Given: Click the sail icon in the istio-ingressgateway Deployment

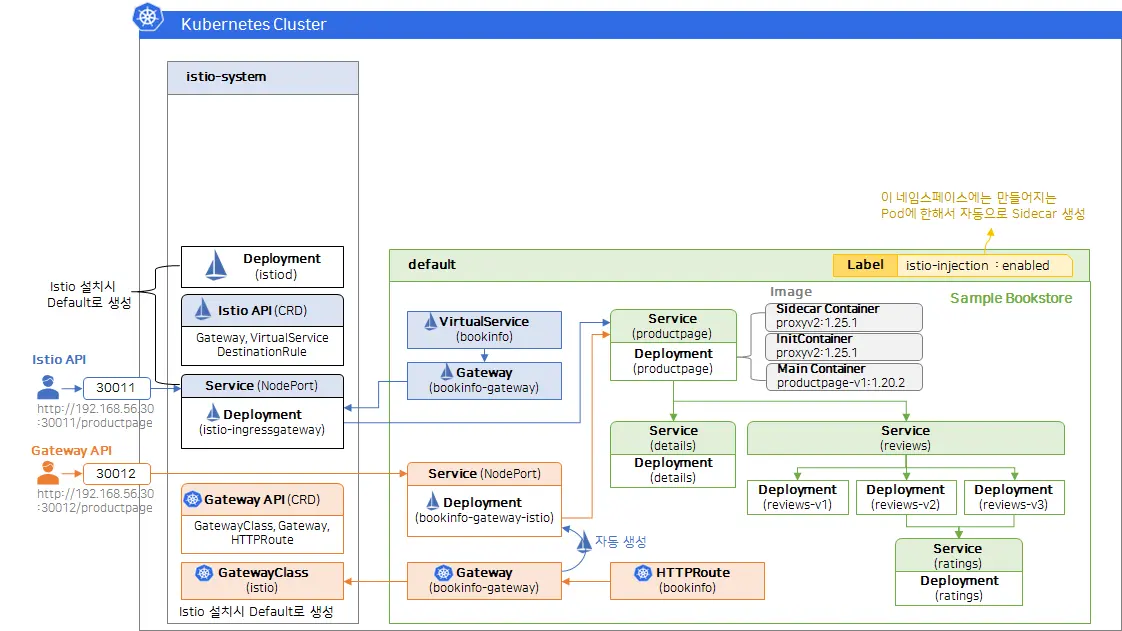Looking at the screenshot, I should coord(213,414).
